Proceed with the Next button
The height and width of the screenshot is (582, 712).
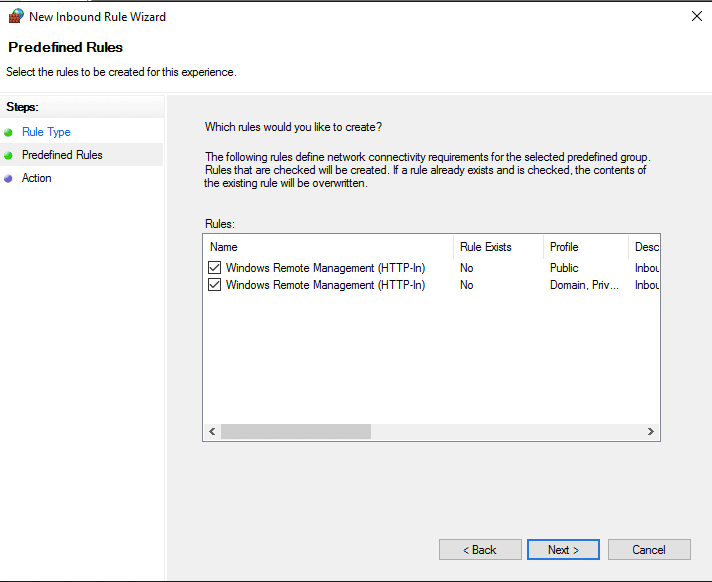[563, 549]
